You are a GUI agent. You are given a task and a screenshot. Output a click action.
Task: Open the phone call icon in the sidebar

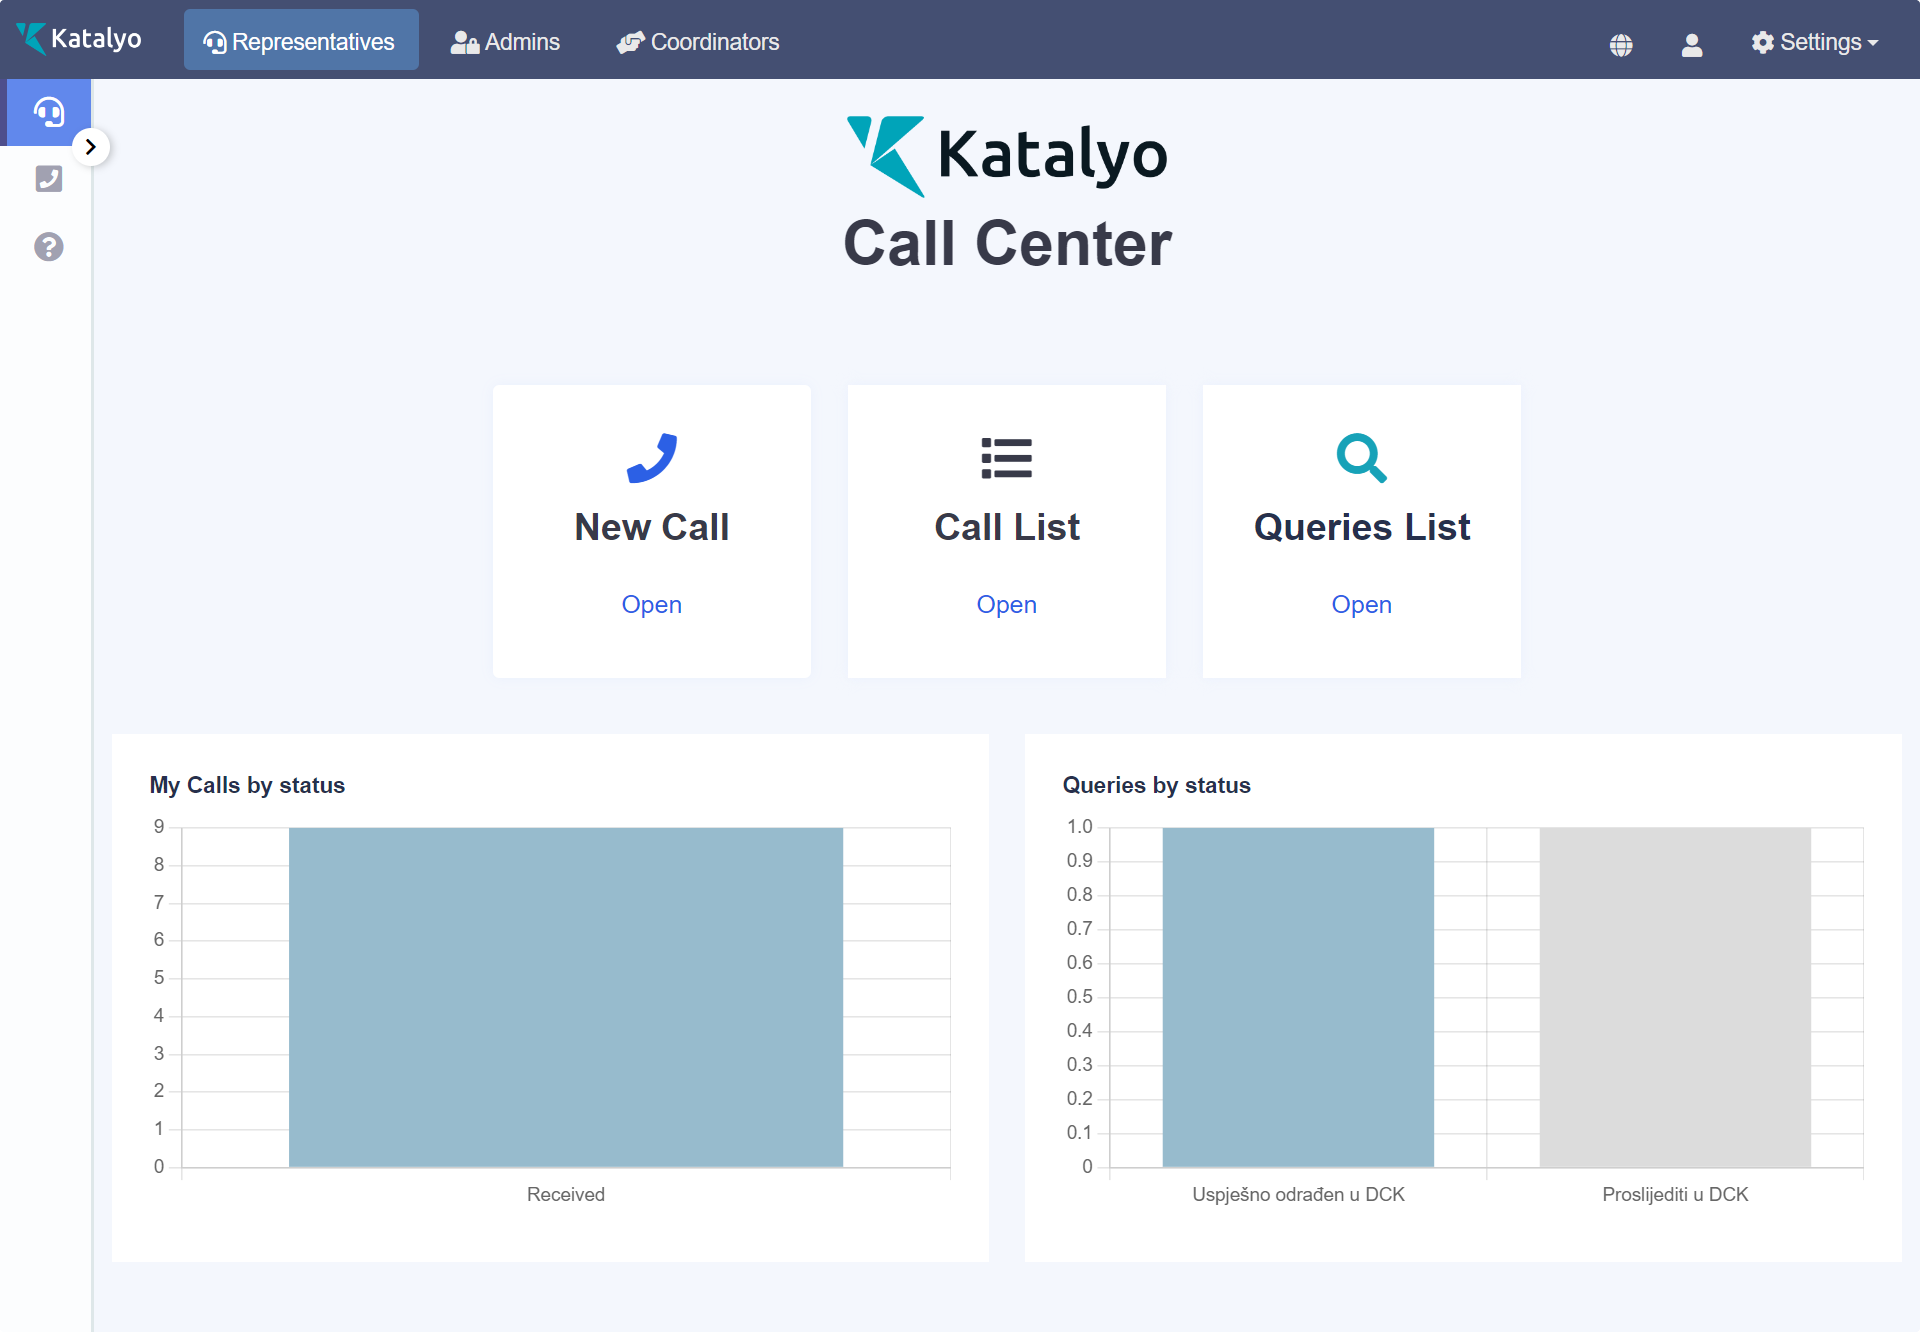(48, 179)
